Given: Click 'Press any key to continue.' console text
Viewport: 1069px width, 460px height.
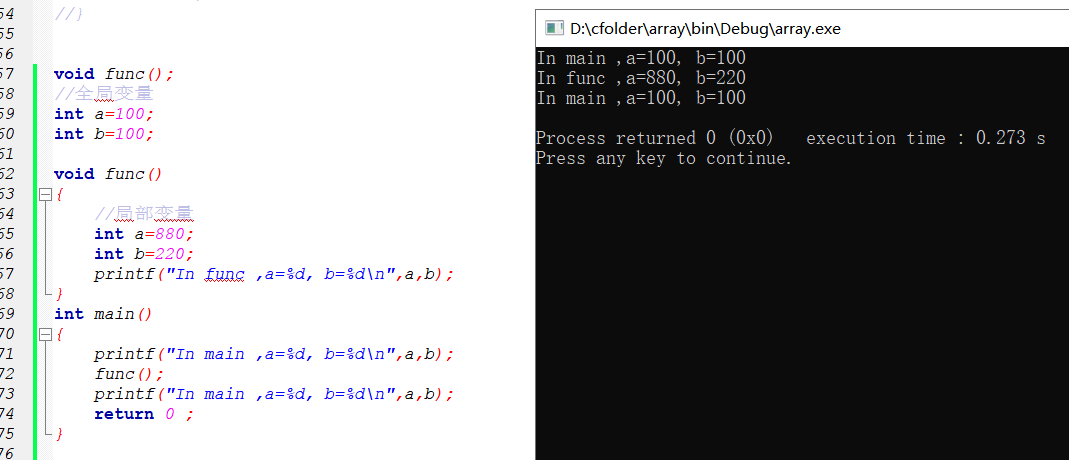Looking at the screenshot, I should (x=664, y=158).
